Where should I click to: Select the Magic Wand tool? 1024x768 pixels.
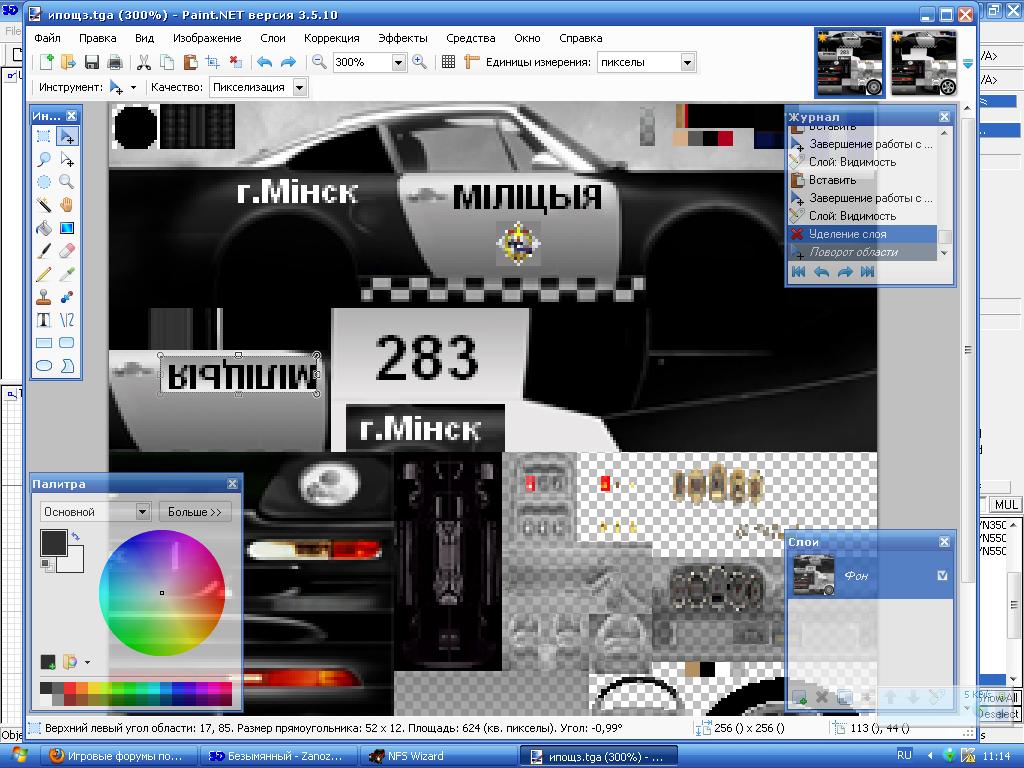pos(44,204)
